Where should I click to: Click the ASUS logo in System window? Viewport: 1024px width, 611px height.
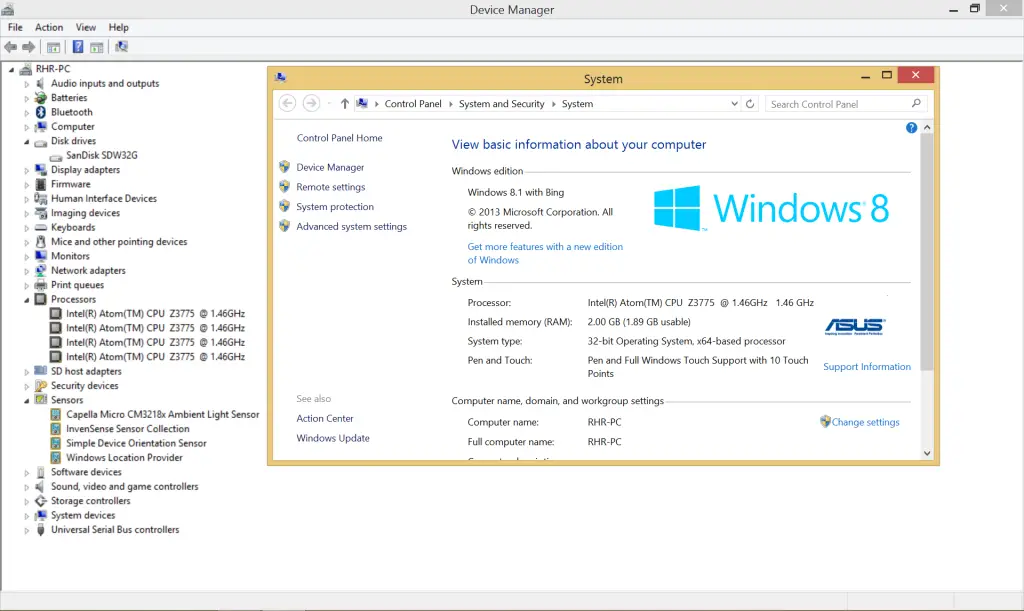click(855, 326)
